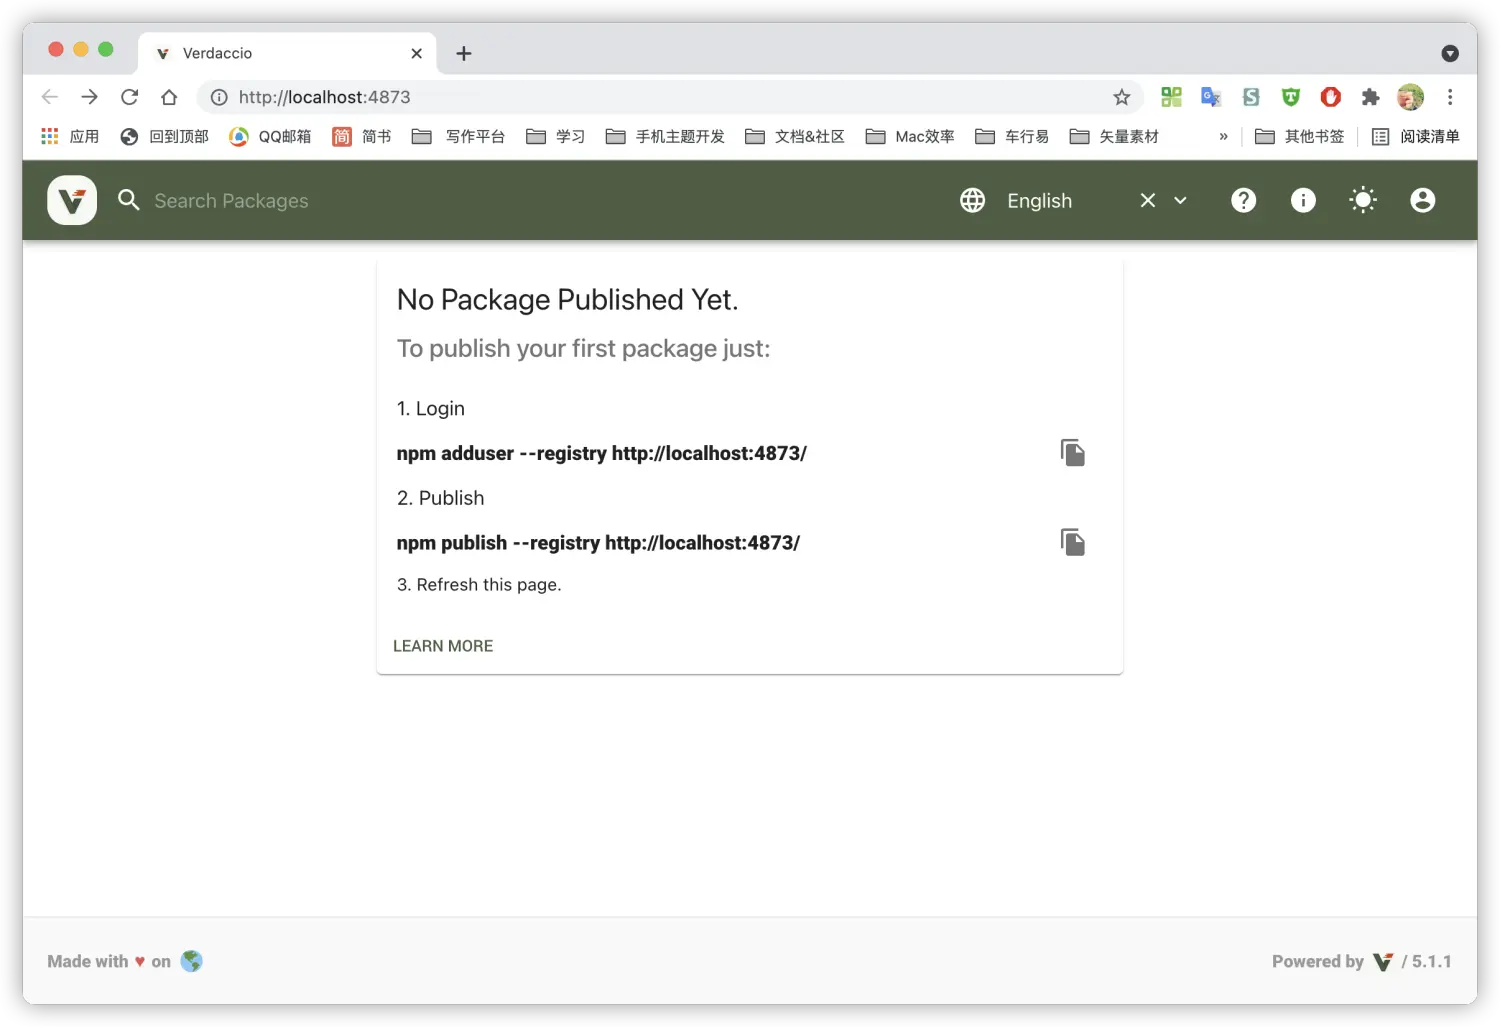
Task: Open the LEARN MORE link
Action: tap(443, 646)
